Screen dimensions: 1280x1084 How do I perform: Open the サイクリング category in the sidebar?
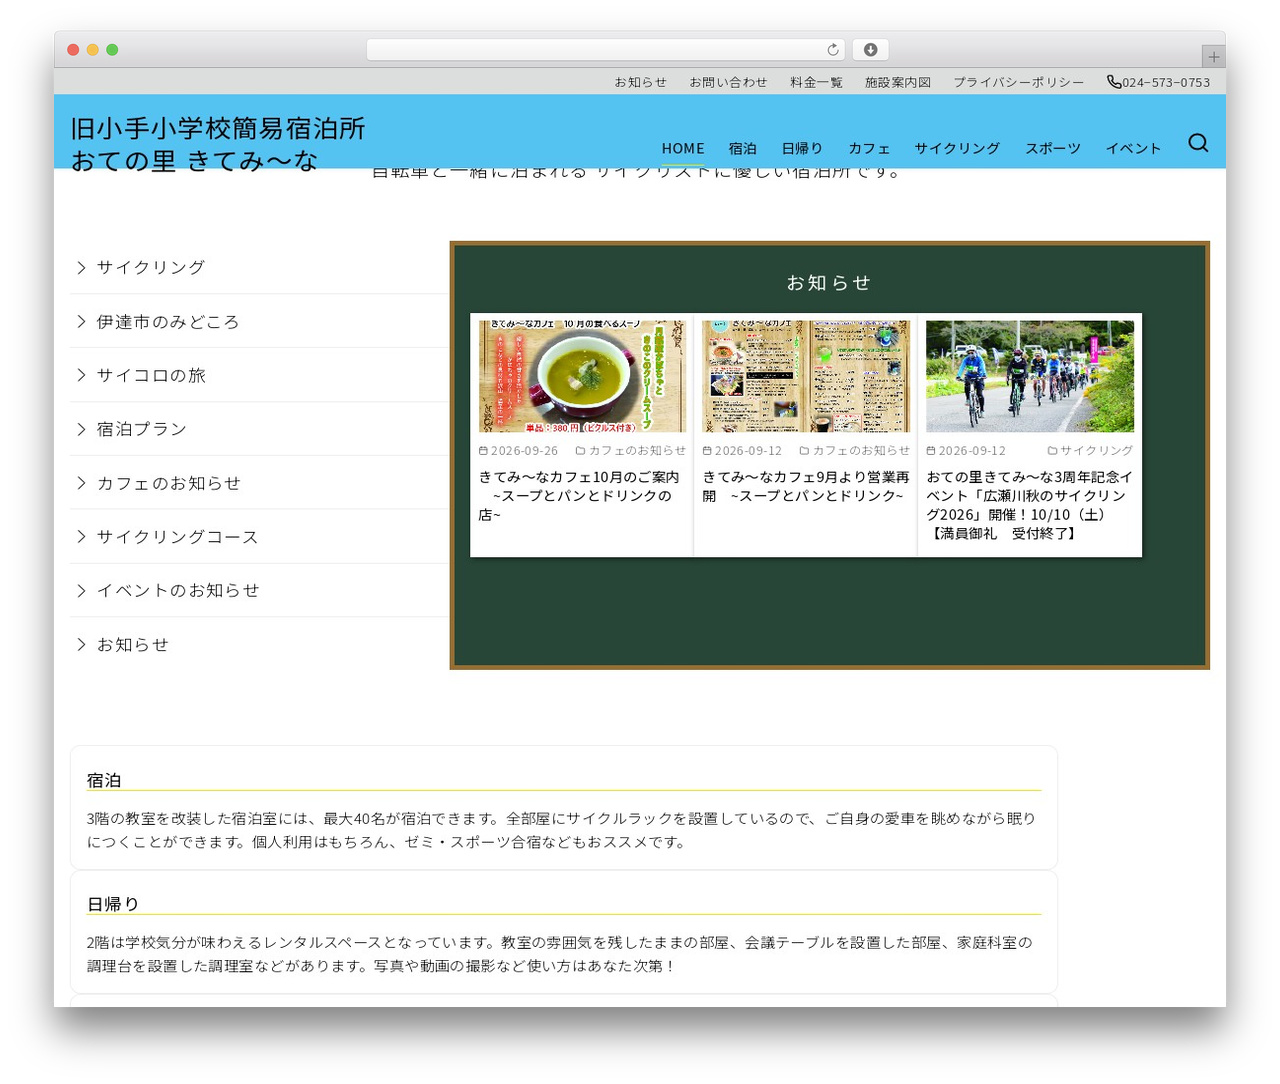pos(151,267)
